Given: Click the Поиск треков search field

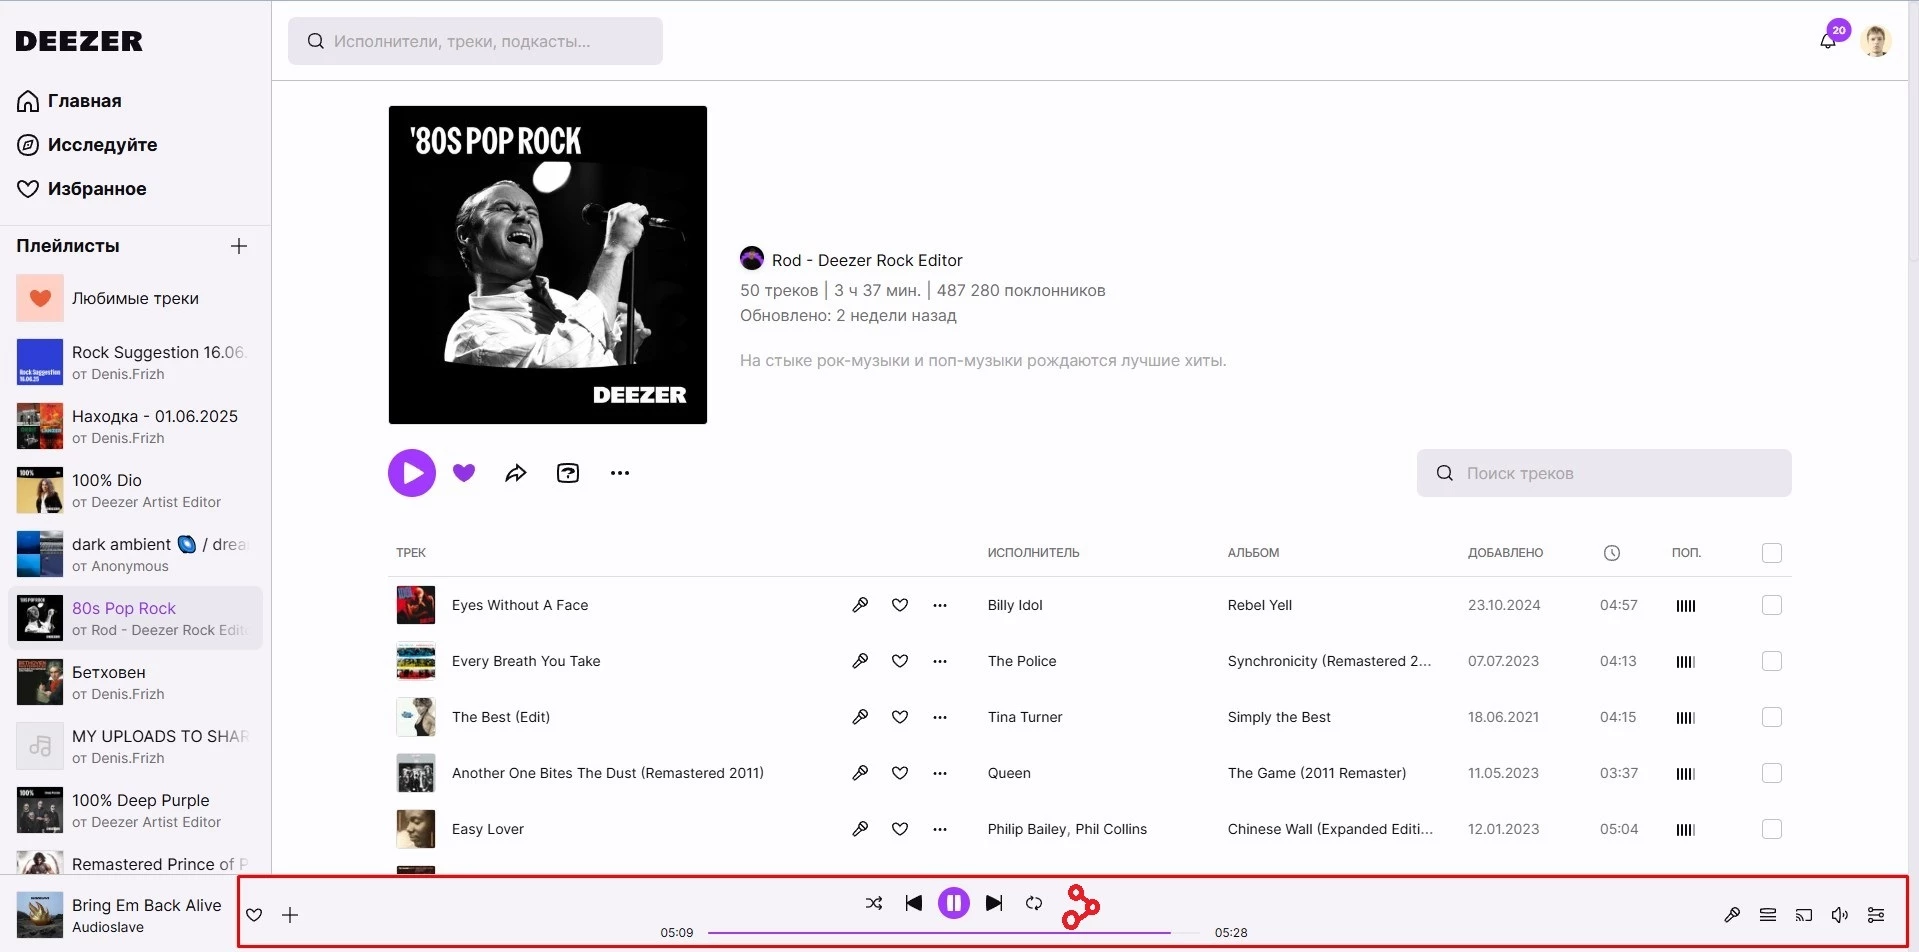Looking at the screenshot, I should 1604,473.
